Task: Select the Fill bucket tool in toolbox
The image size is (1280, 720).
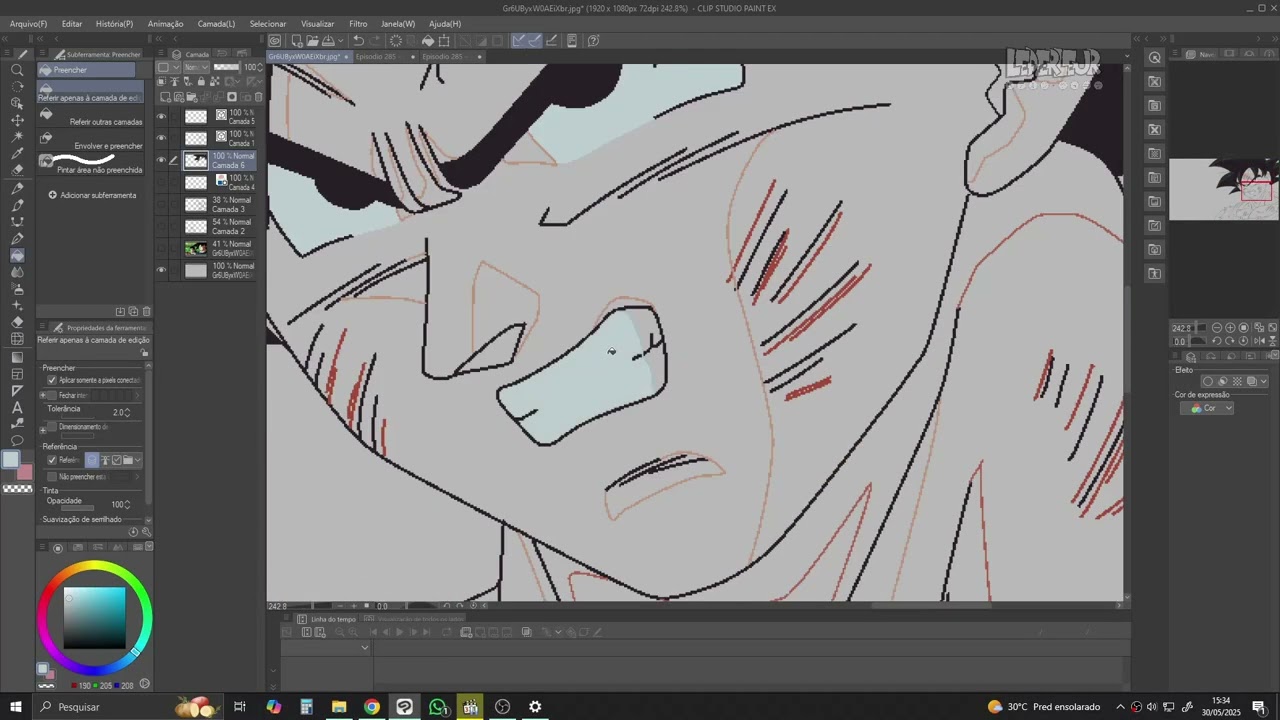Action: coord(17,256)
